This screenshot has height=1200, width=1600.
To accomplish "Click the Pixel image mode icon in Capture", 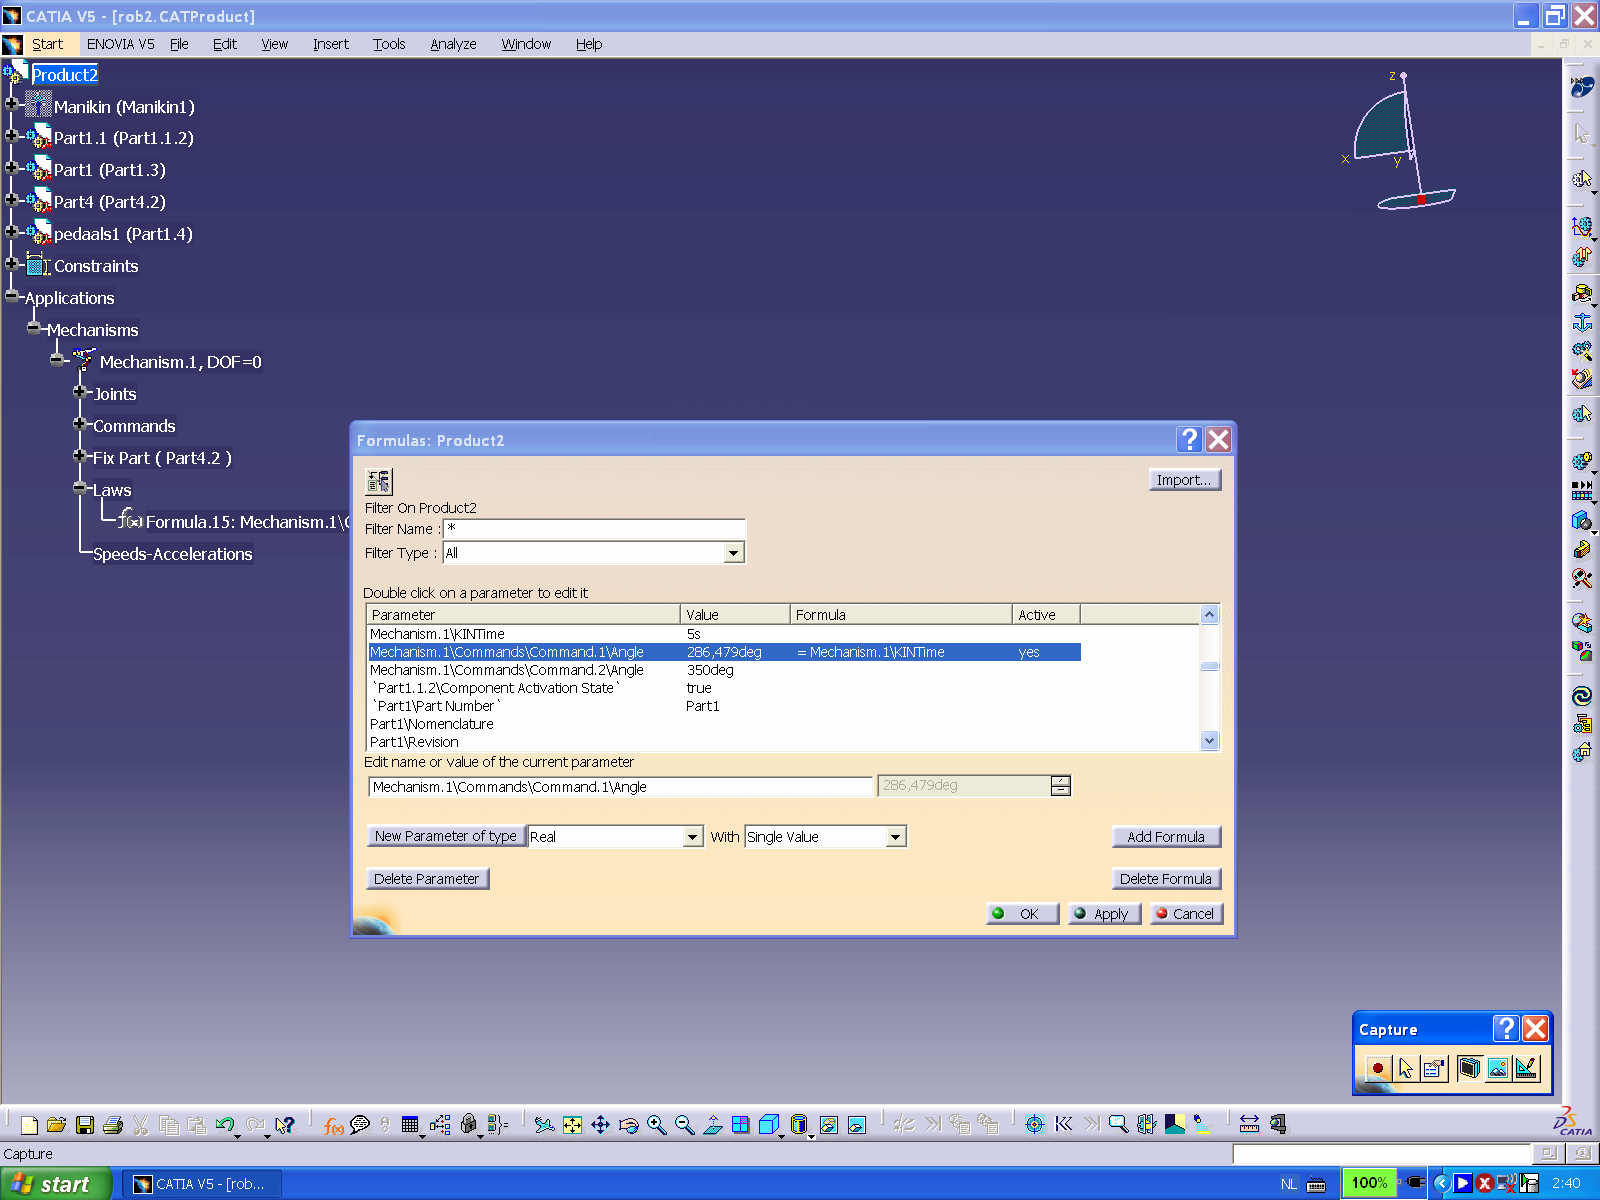I will point(1497,1068).
